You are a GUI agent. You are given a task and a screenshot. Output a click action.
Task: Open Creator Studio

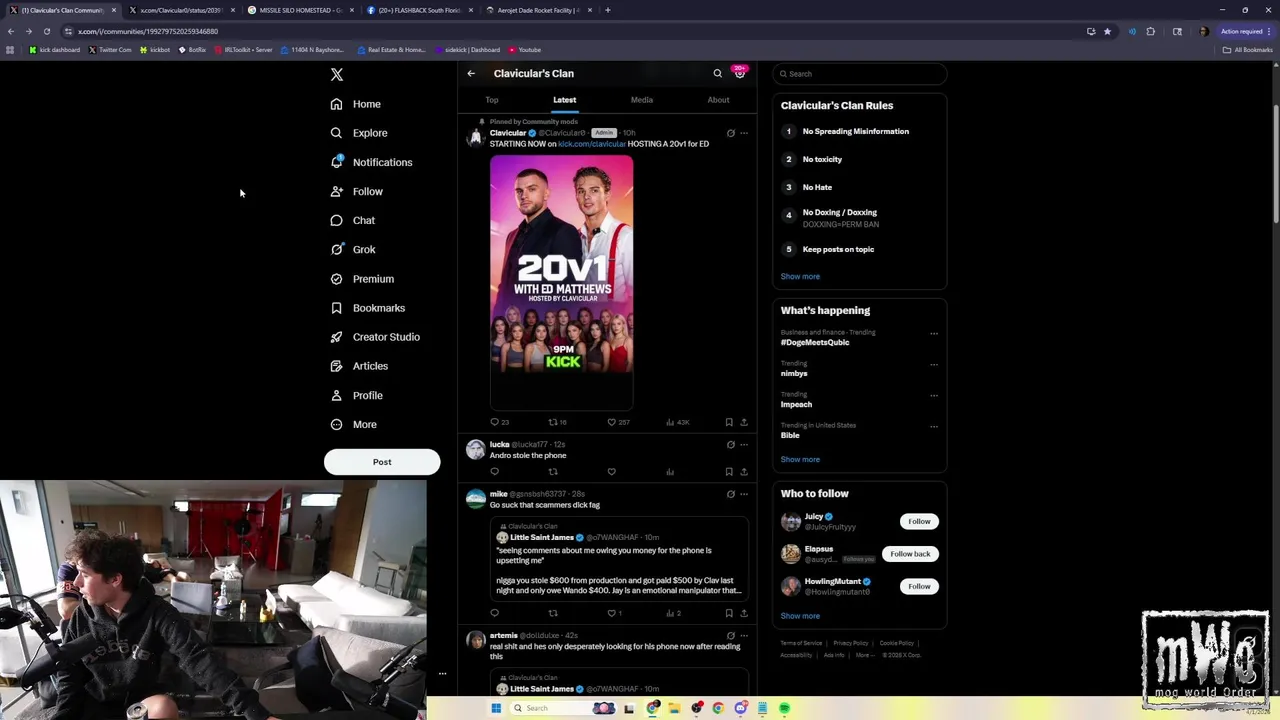click(375, 337)
